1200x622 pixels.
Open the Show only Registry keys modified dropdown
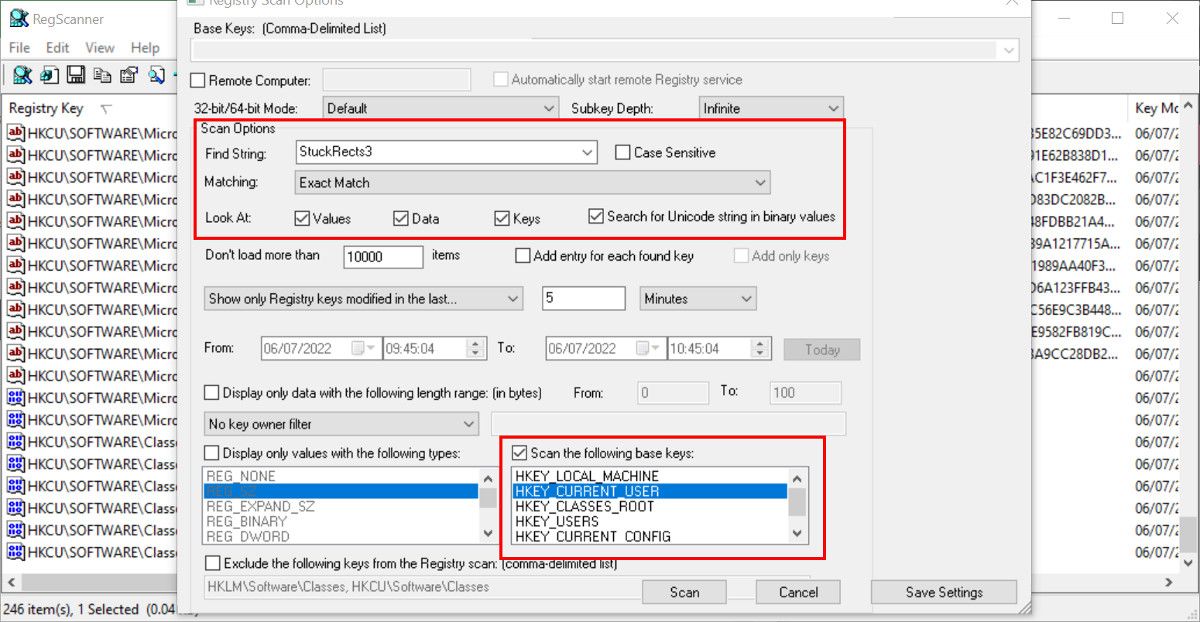click(x=363, y=298)
